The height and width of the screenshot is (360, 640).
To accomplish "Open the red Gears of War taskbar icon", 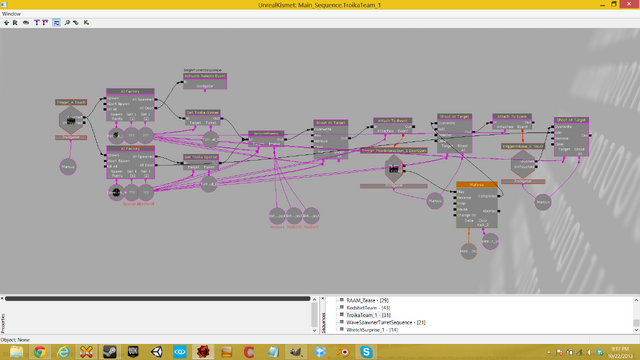I will pos(203,352).
